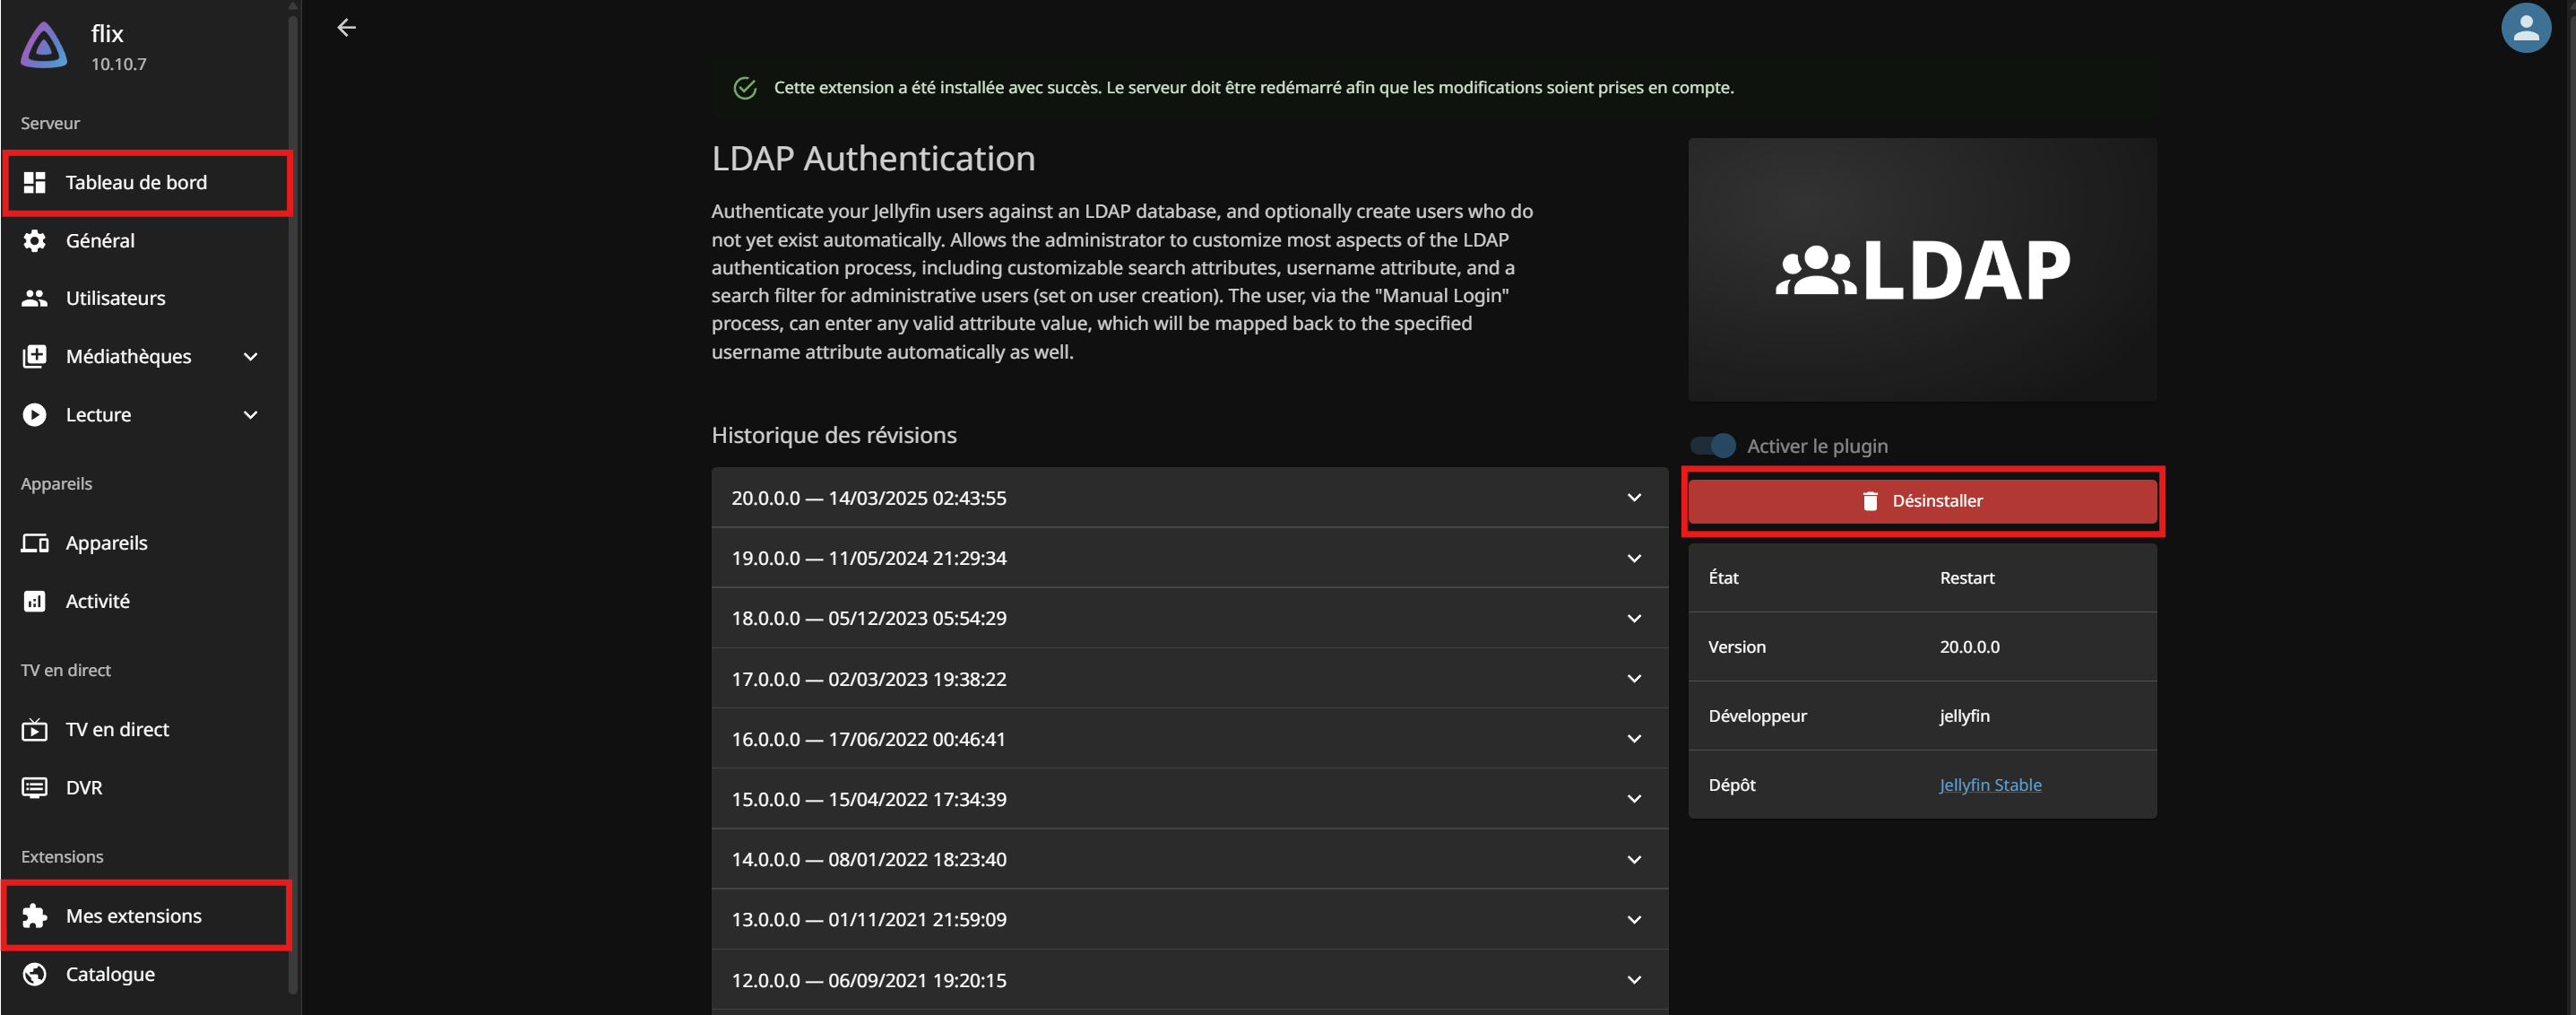This screenshot has height=1015, width=2576.
Task: Click the back arrow icon
Action: [346, 28]
